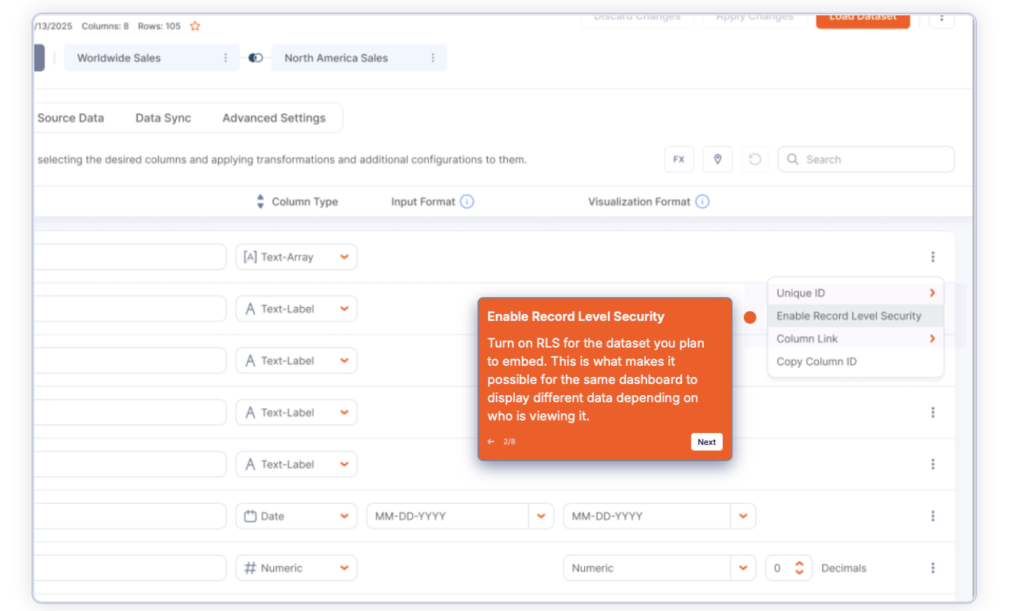Toggle the switch beside North America Sales
Viewport: 1024px width, 611px height.
[256, 58]
